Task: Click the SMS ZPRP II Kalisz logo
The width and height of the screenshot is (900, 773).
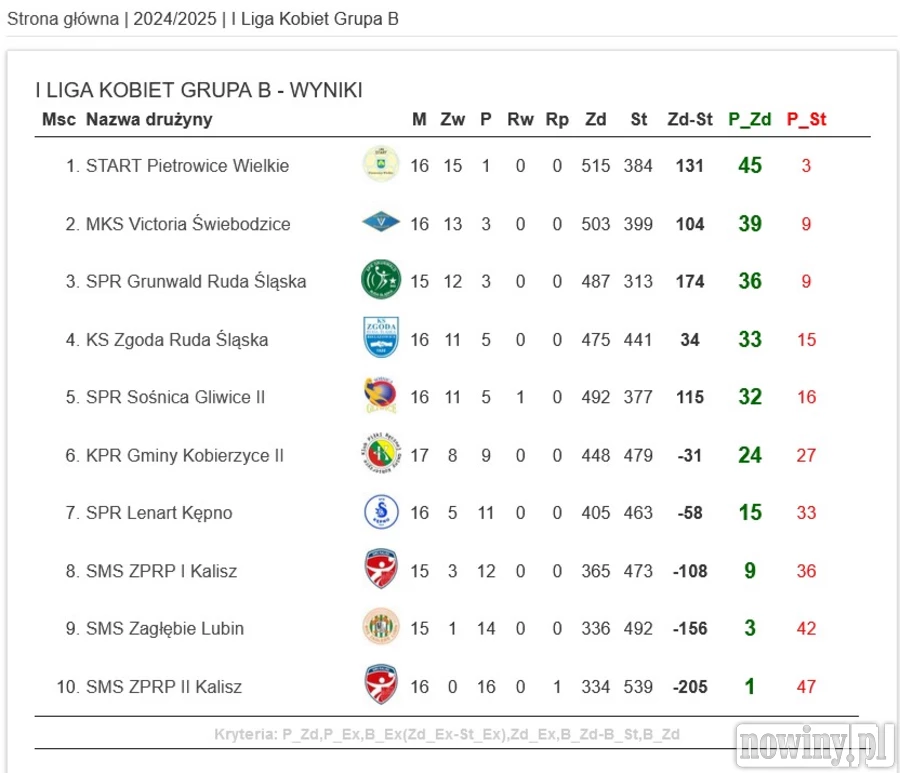Action: coord(381,686)
